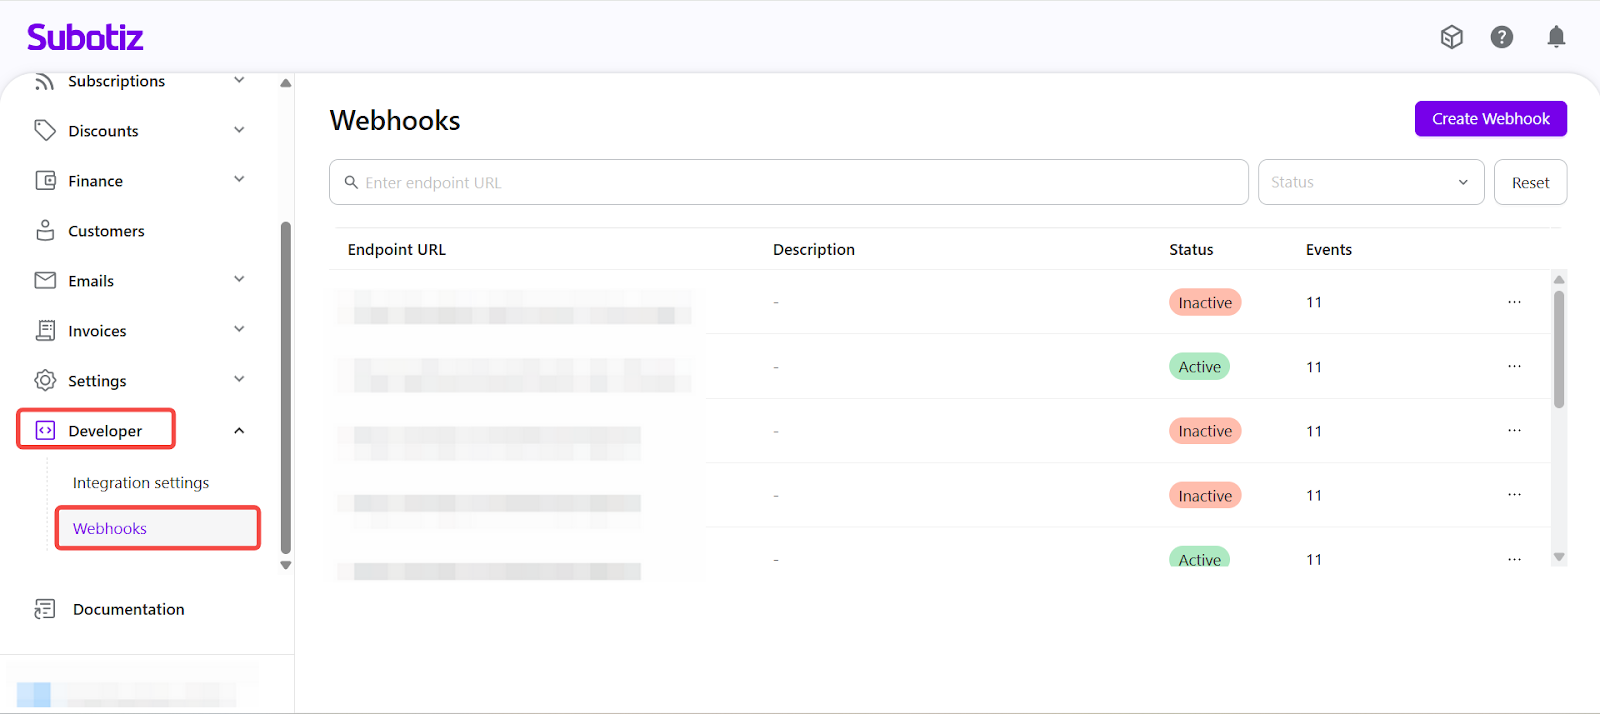Click the Documentation icon in sidebar
Screen dimensions: 1600x714
point(45,609)
